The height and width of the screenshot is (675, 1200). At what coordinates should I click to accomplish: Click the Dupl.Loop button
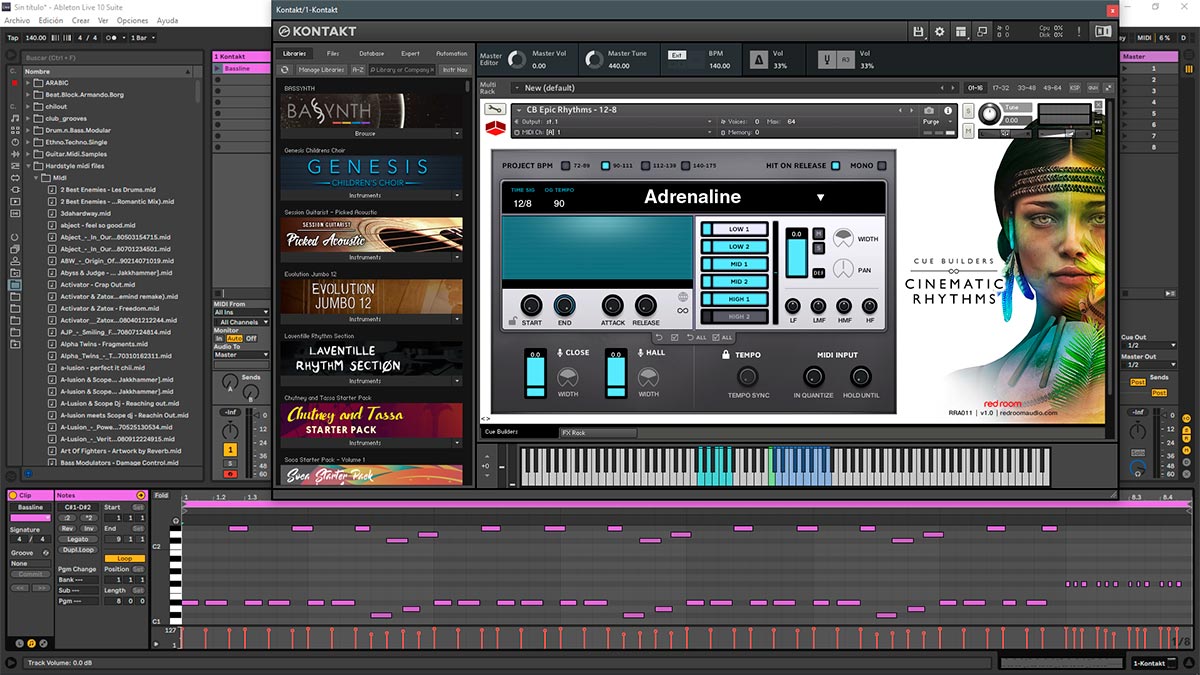point(79,550)
